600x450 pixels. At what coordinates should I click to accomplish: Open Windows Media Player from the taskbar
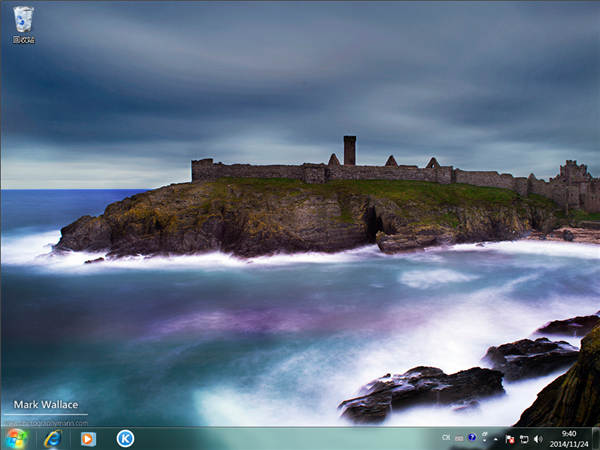click(x=88, y=438)
